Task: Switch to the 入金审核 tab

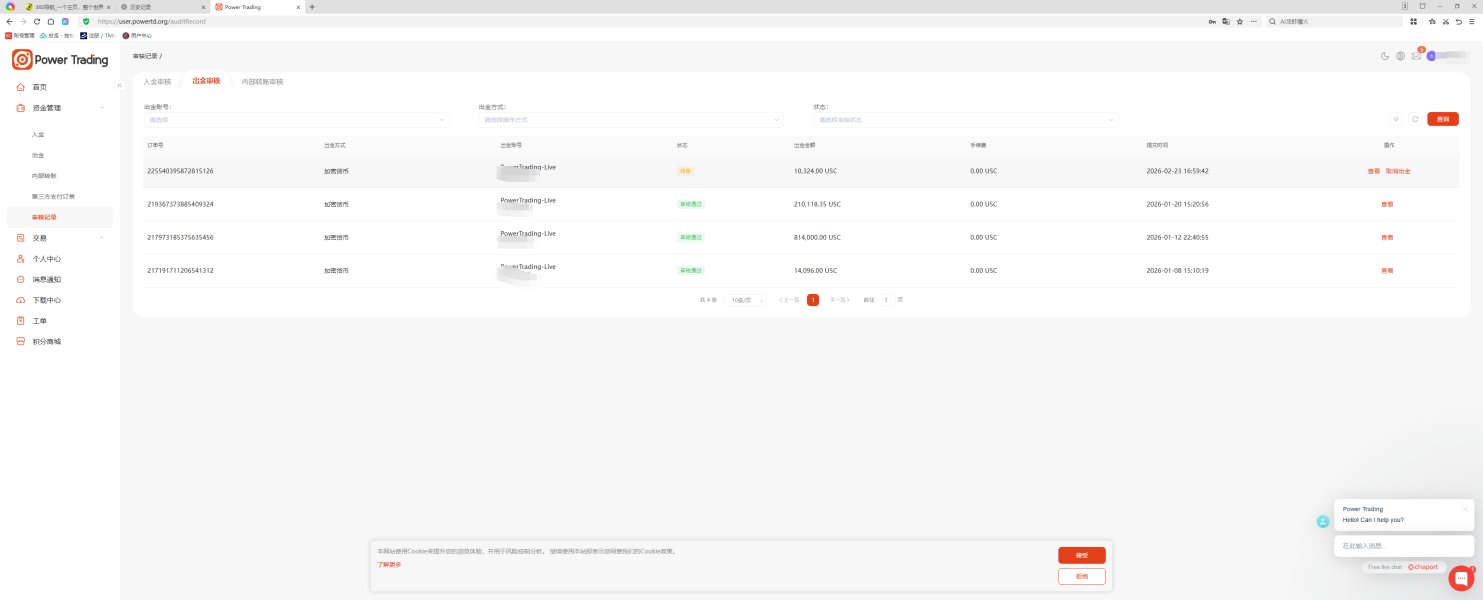Action: [x=157, y=82]
